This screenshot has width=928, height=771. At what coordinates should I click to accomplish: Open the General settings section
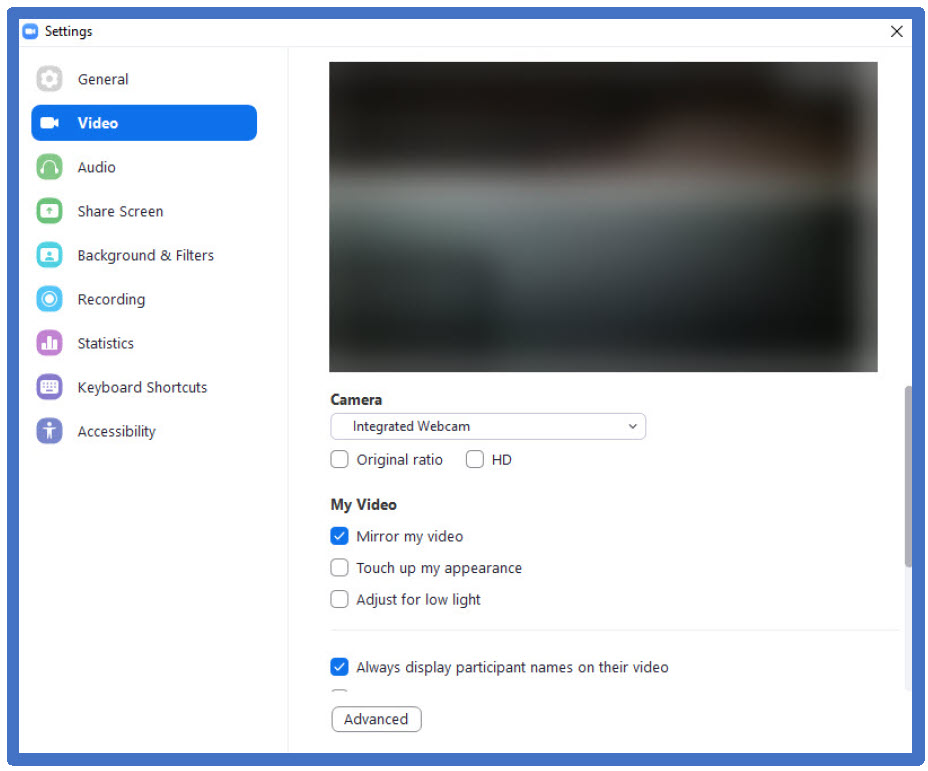(x=102, y=79)
